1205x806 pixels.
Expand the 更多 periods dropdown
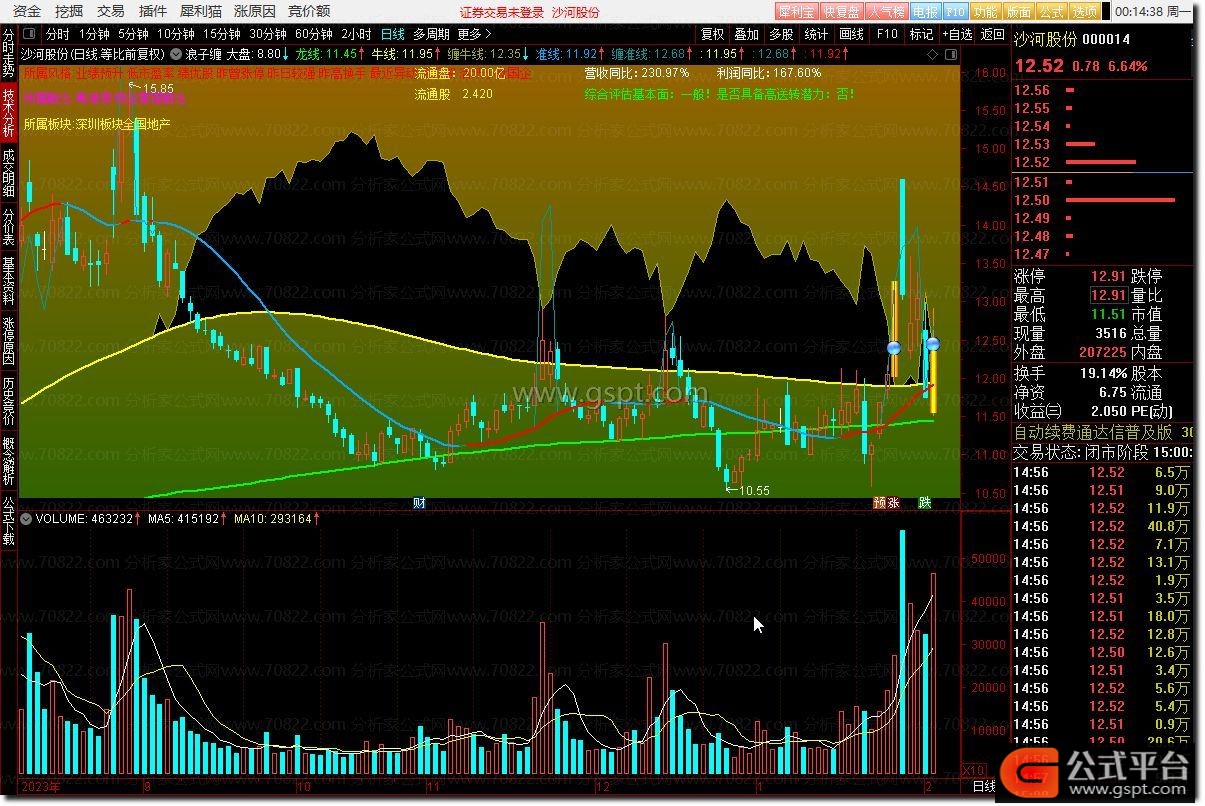(x=475, y=34)
